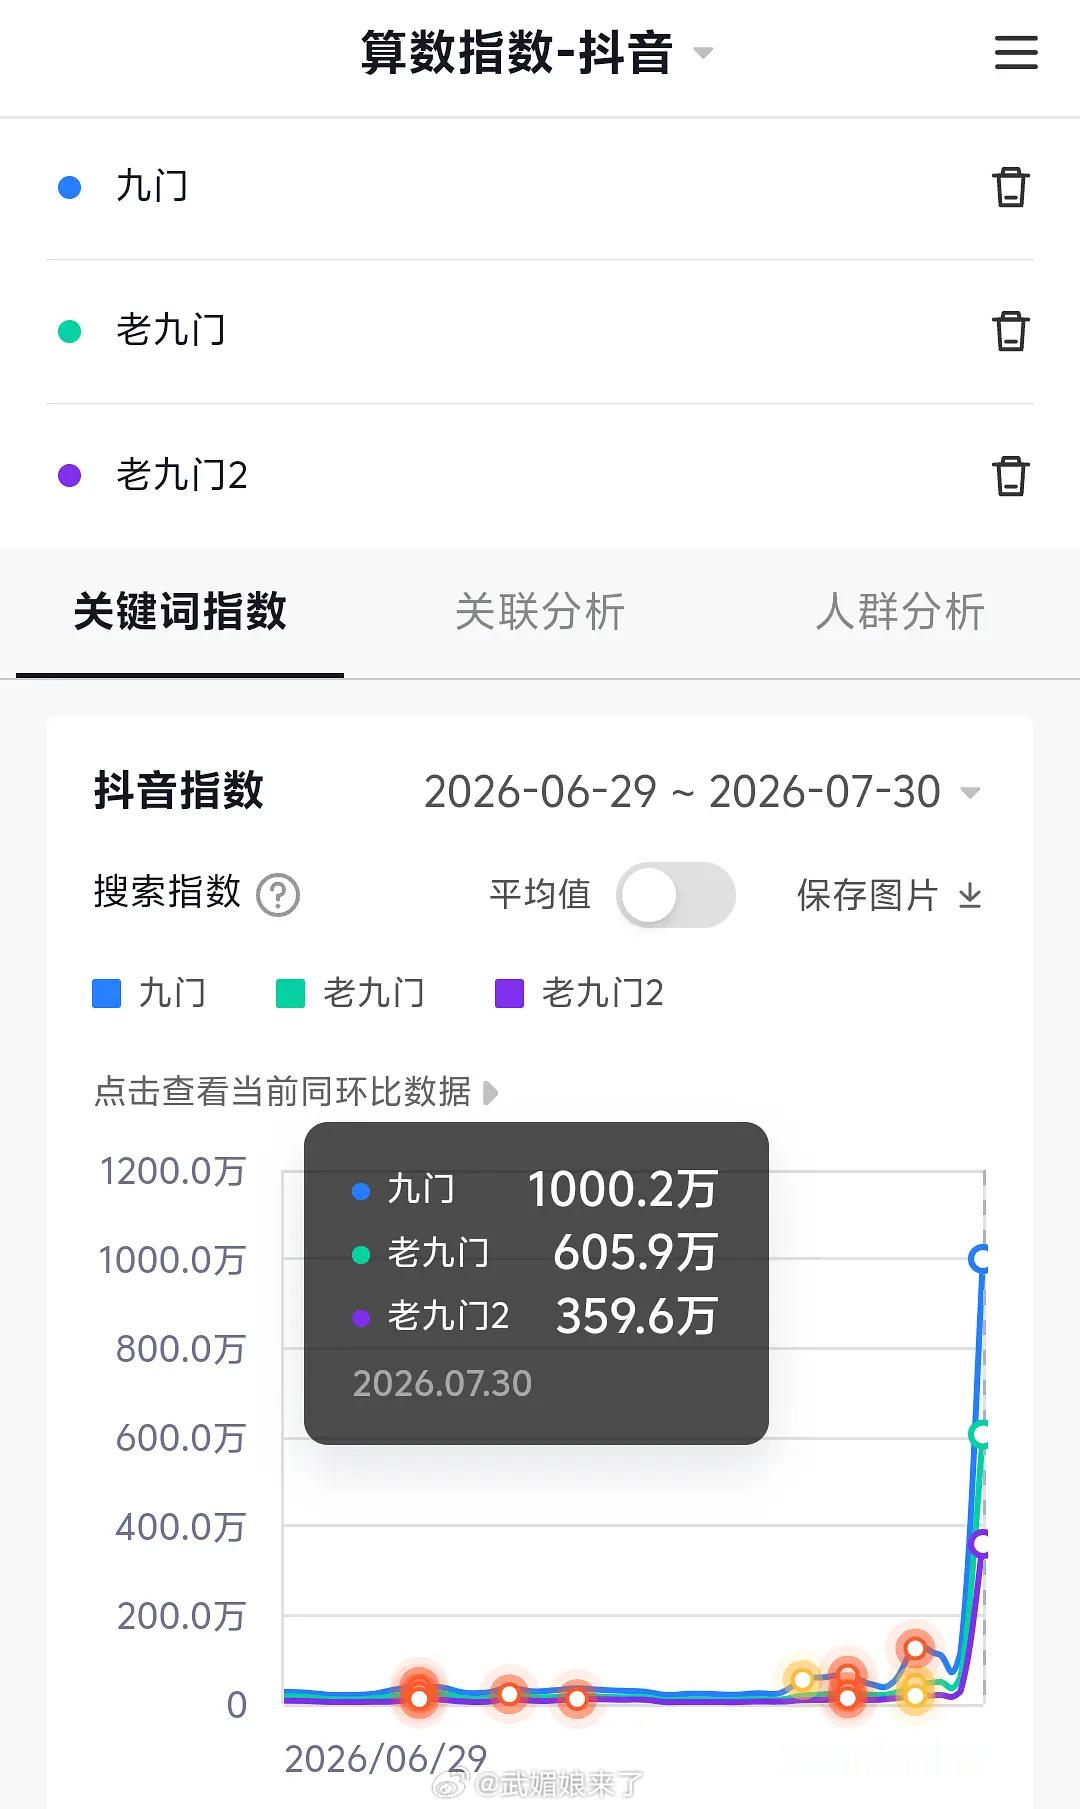Delete the 老九门 keyword
This screenshot has height=1809, width=1080.
click(1010, 331)
